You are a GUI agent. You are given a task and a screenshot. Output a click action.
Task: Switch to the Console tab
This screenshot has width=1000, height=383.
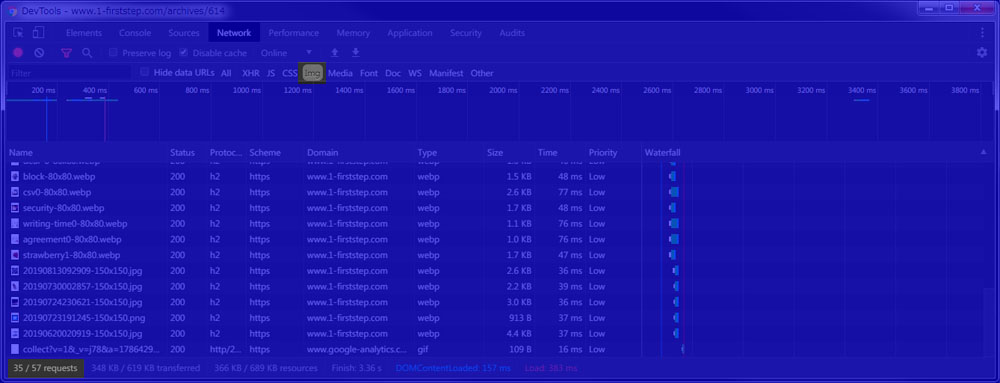(135, 33)
